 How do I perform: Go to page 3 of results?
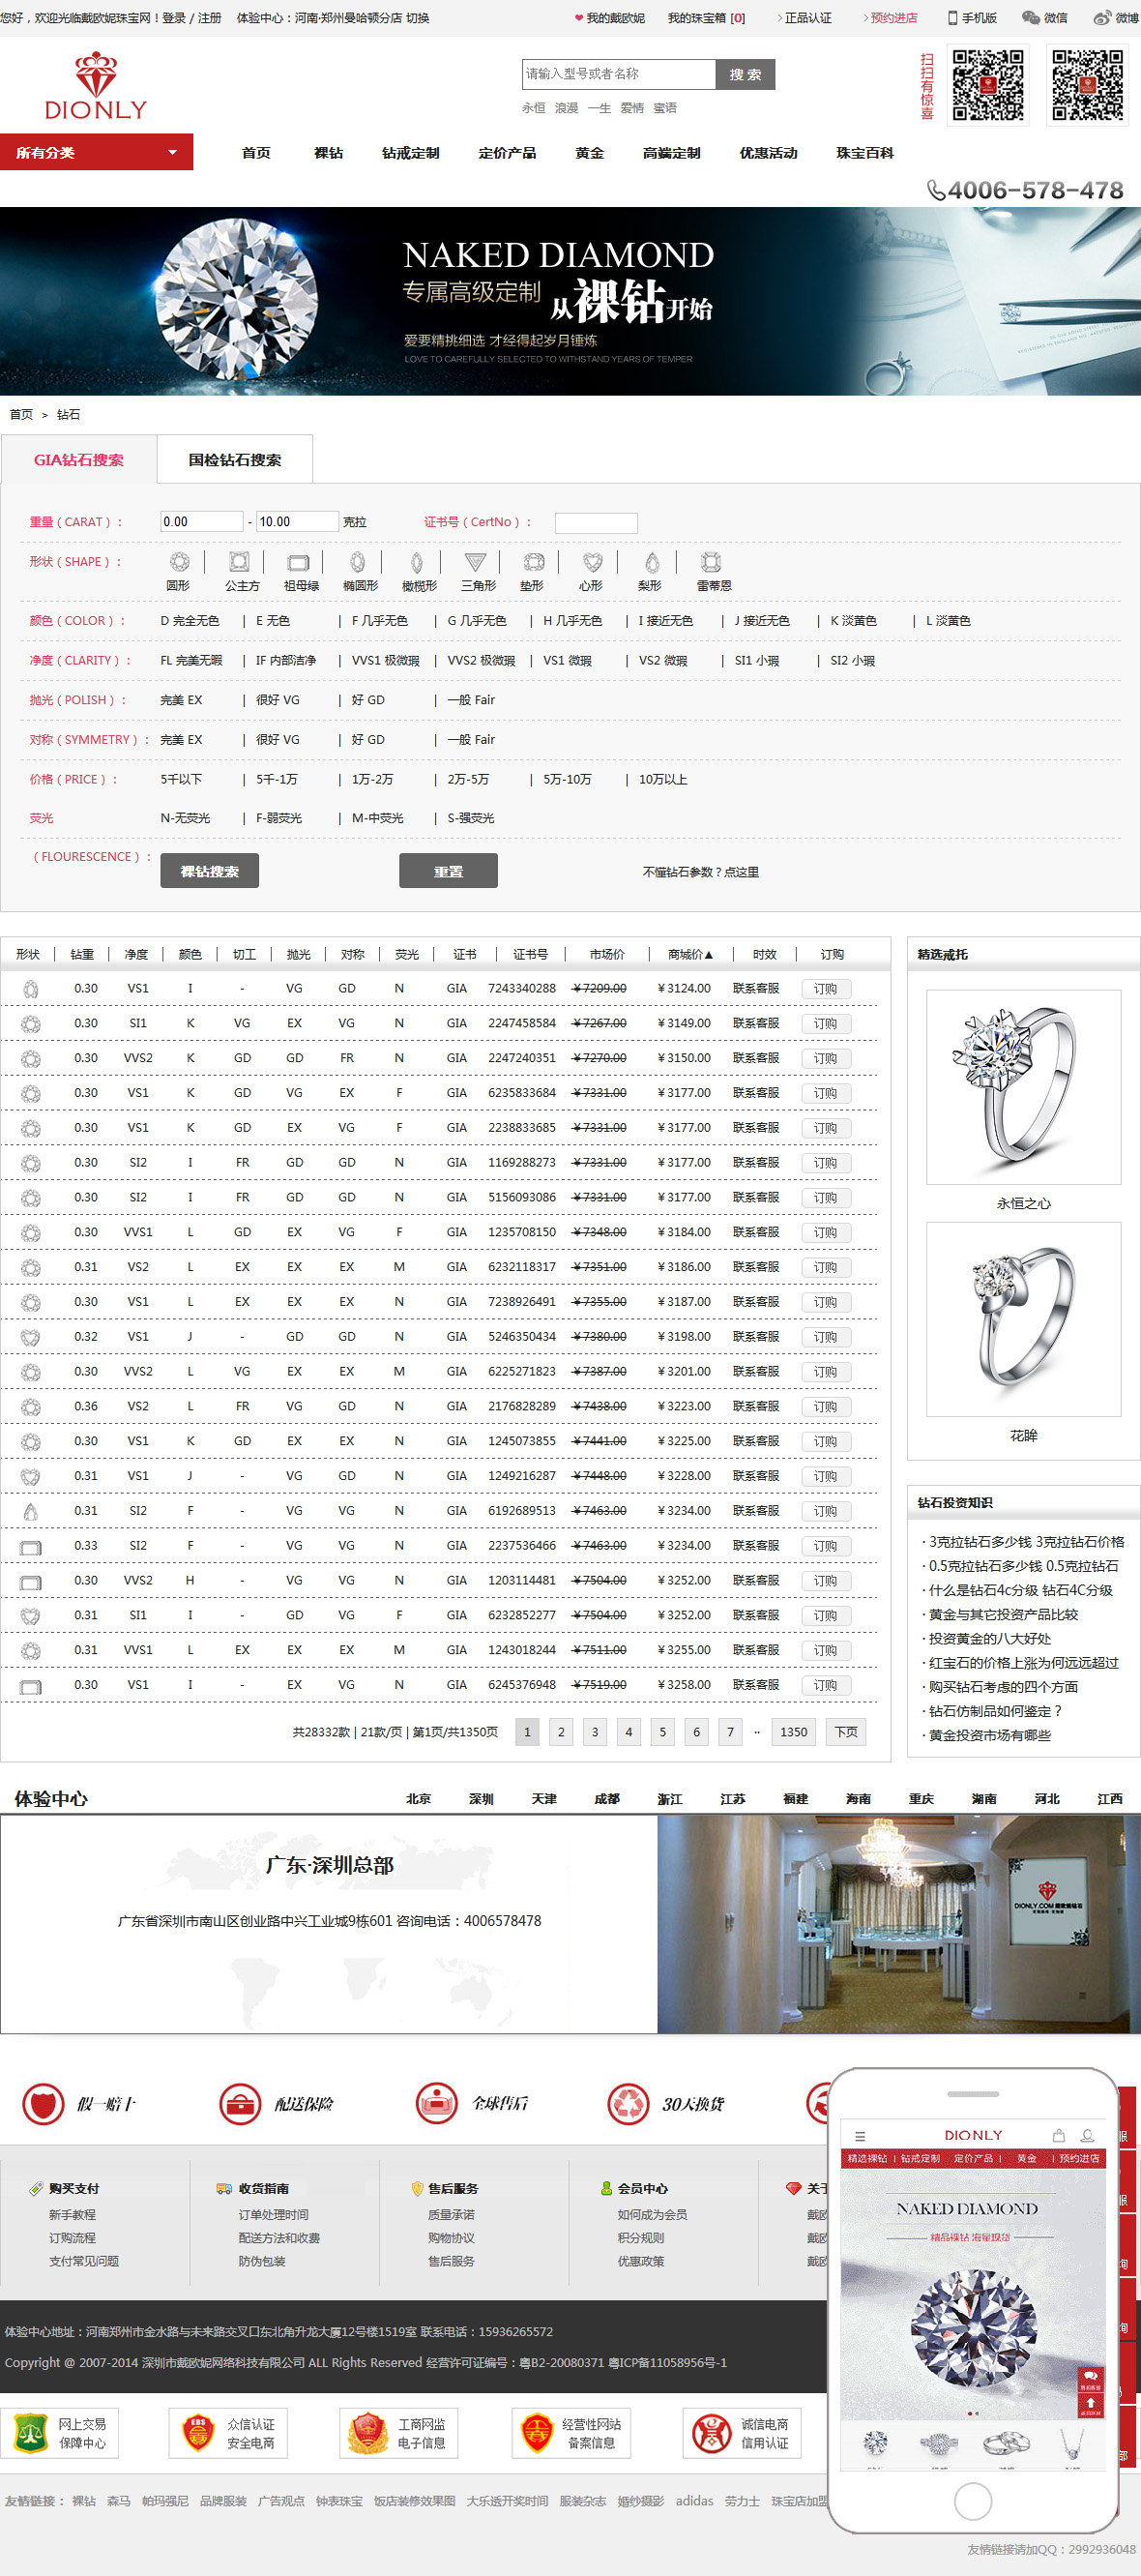(x=595, y=1732)
